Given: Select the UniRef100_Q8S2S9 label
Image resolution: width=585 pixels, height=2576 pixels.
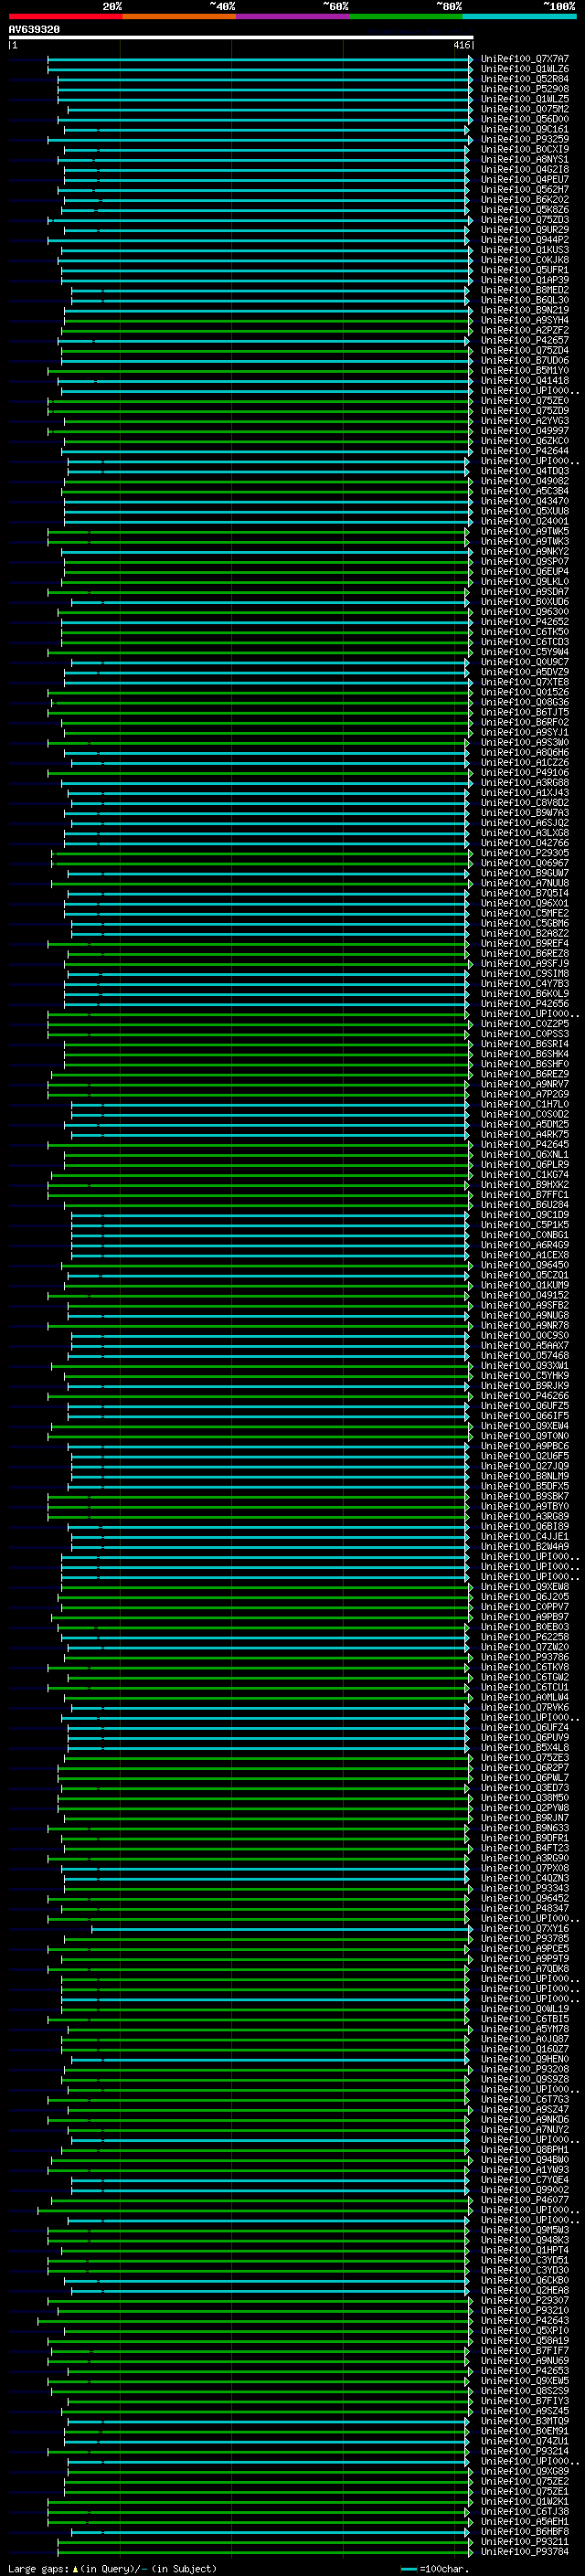Looking at the screenshot, I should tap(525, 2391).
